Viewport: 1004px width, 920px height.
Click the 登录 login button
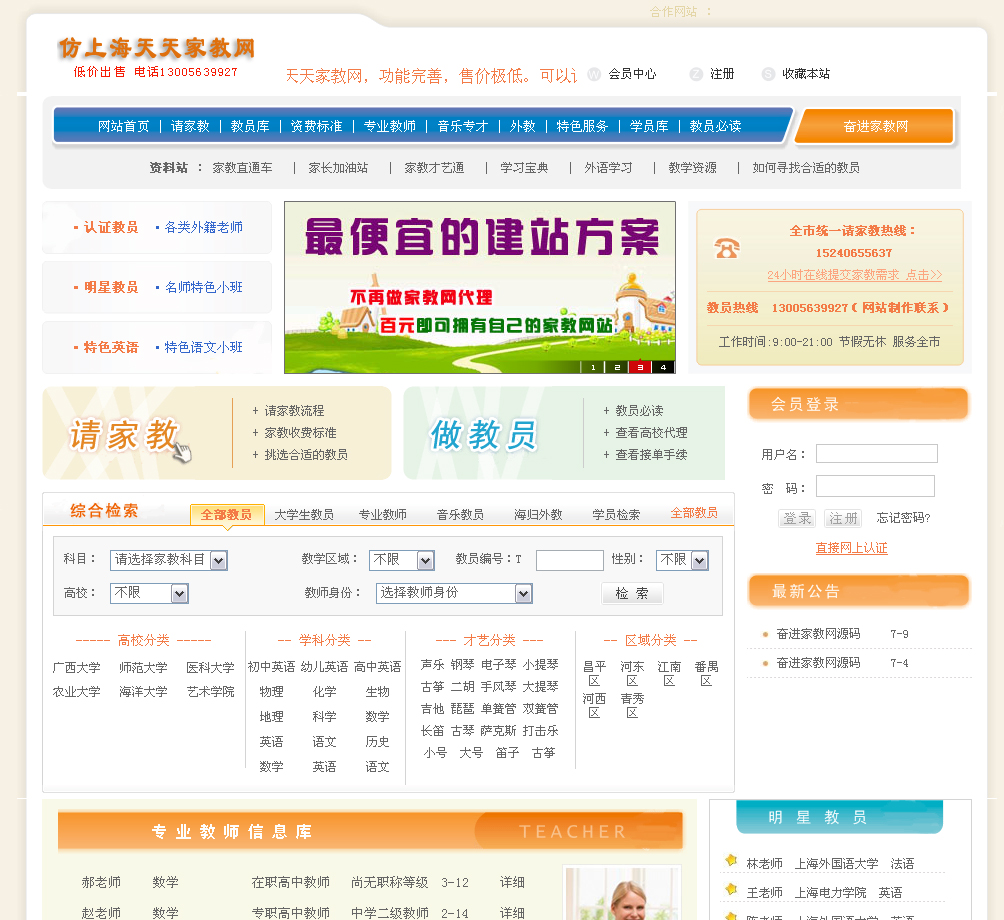click(797, 518)
